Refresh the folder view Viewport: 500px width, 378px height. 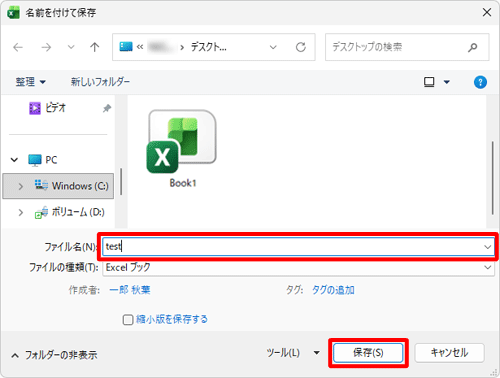[301, 47]
